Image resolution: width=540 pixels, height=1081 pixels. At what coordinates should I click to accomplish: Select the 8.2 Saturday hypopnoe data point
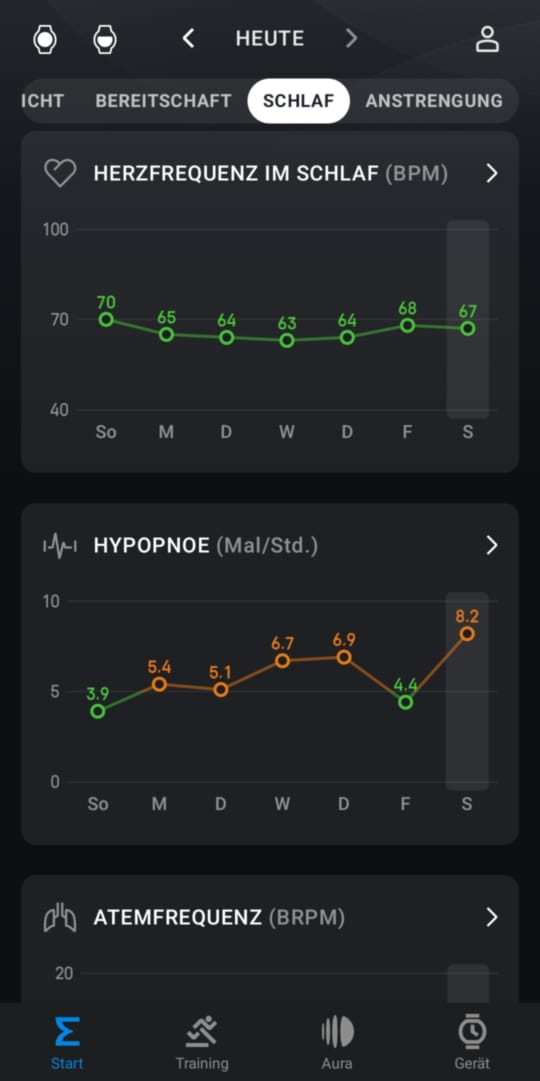click(x=467, y=634)
